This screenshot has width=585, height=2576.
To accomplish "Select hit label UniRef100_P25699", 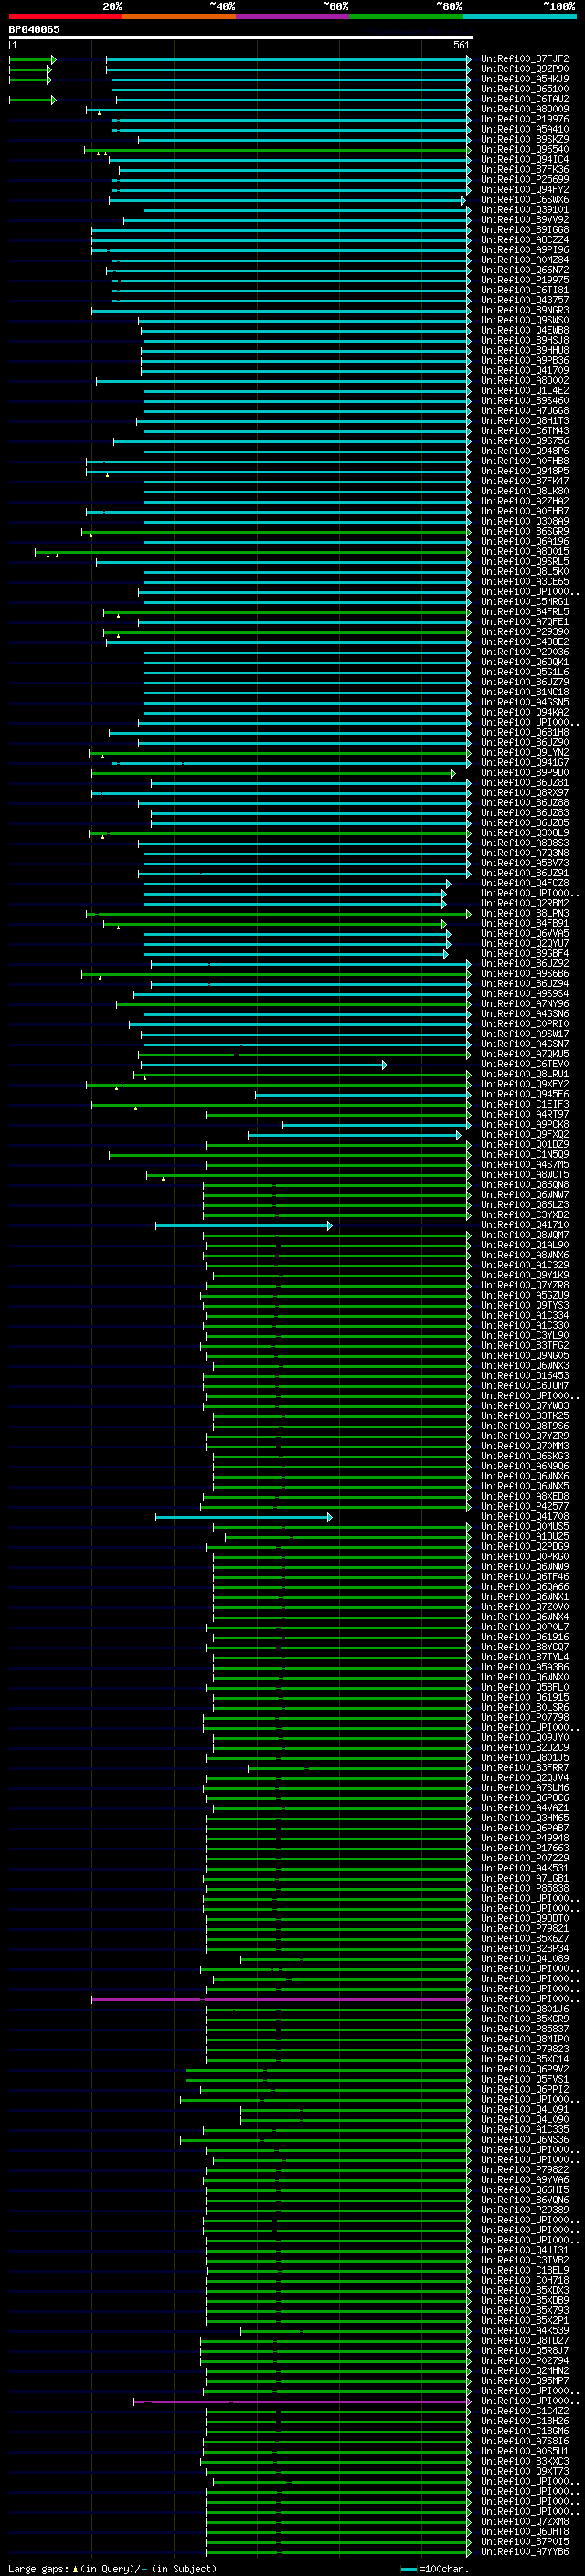I will (524, 180).
